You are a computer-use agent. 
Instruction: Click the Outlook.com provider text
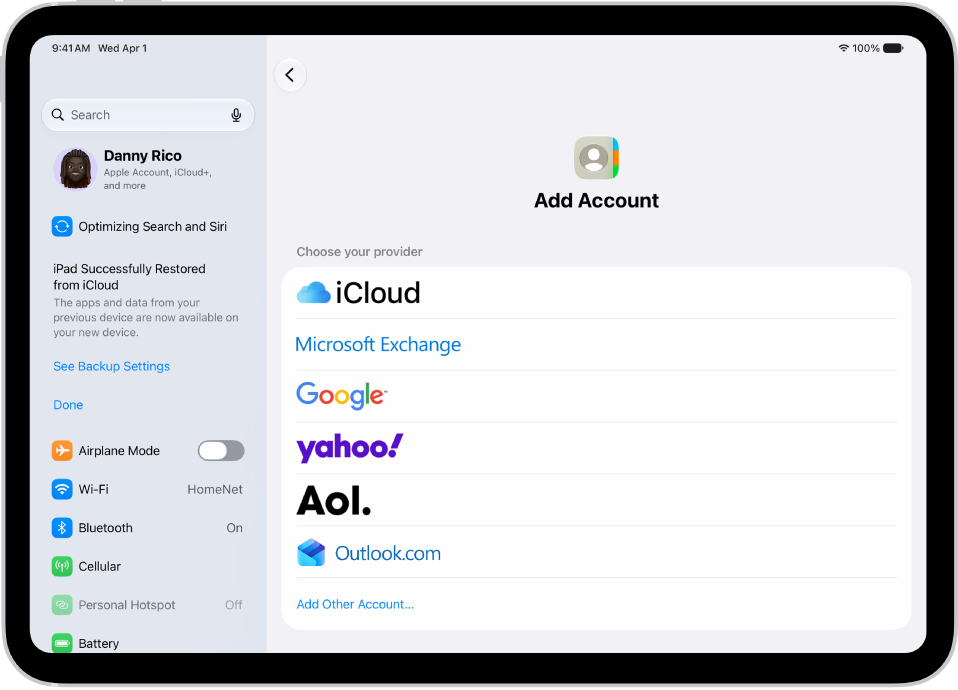click(387, 554)
